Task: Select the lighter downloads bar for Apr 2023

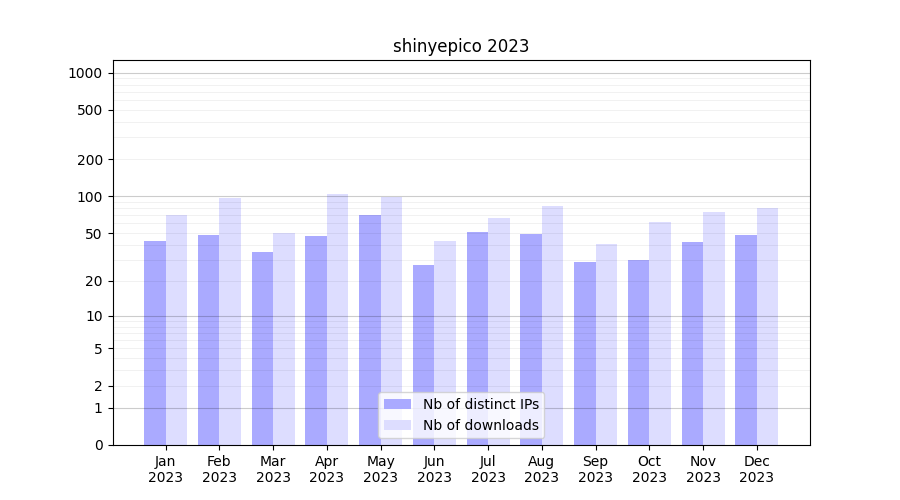Action: pos(338,318)
